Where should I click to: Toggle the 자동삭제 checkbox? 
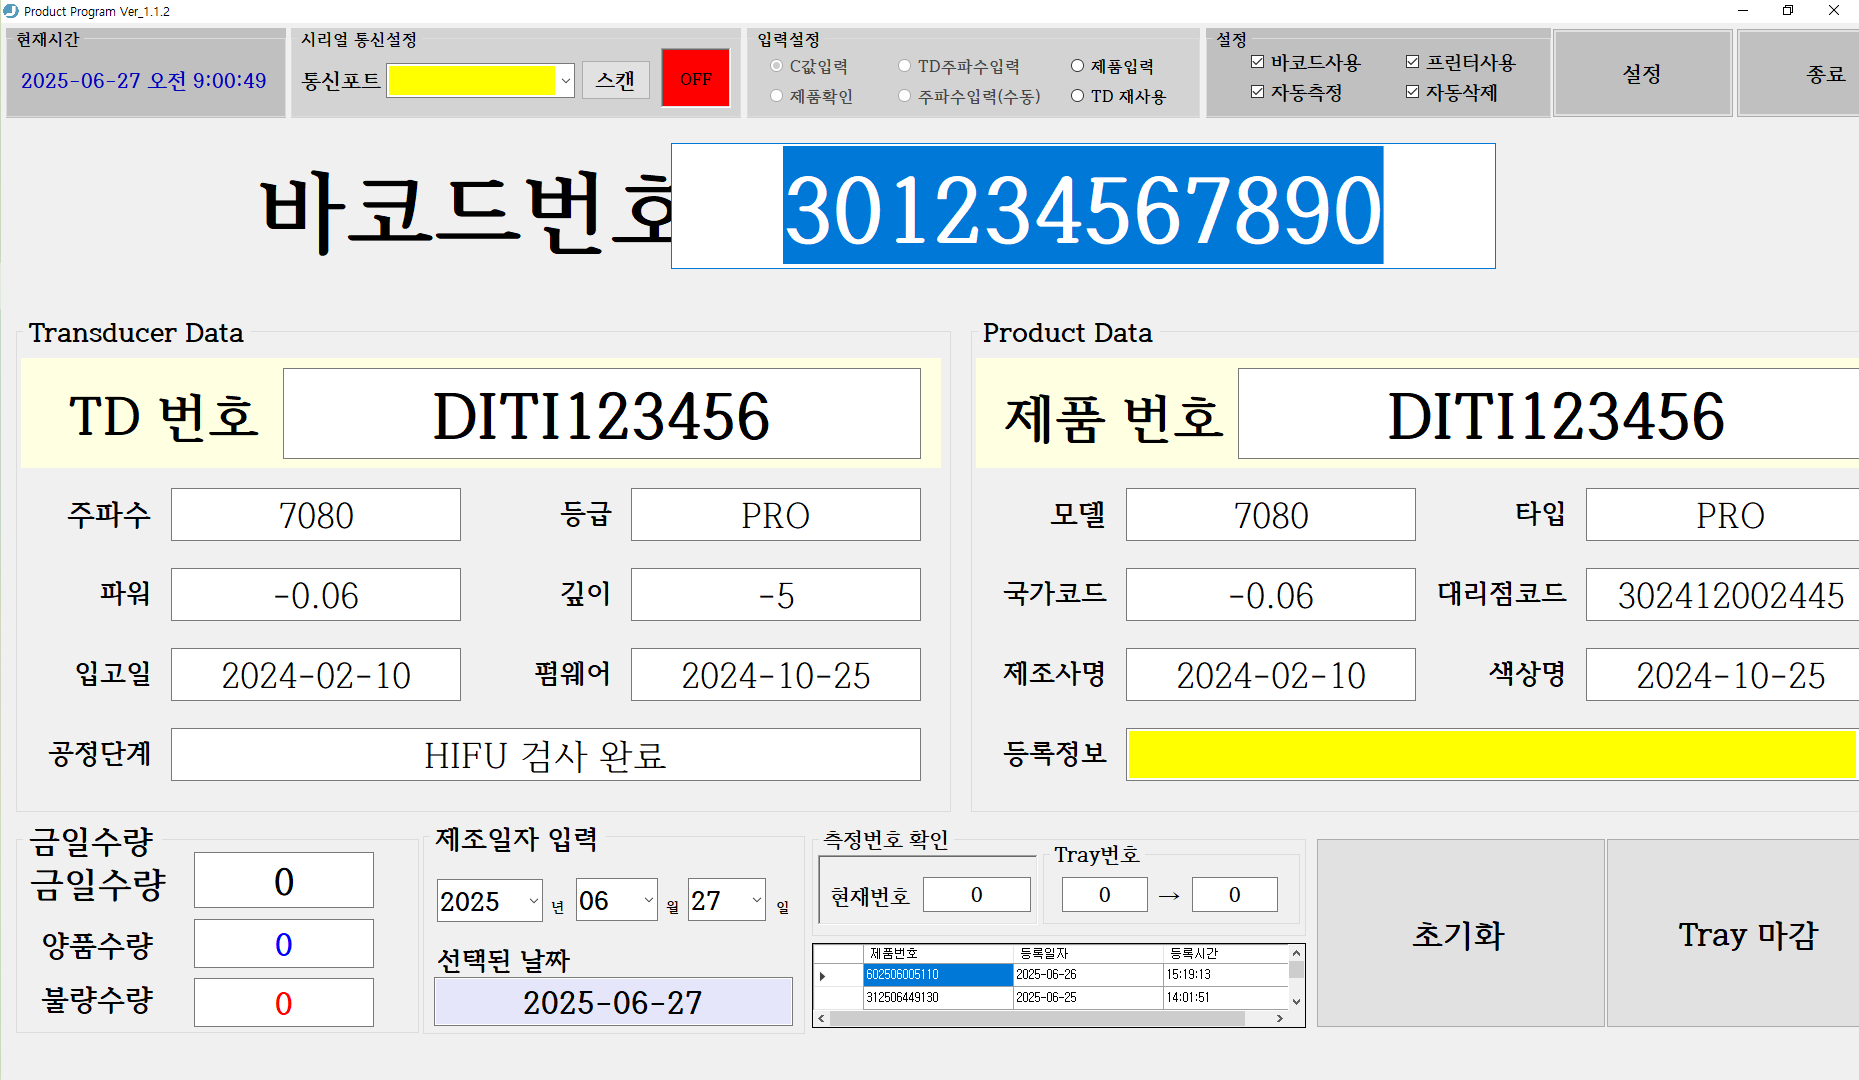[1412, 92]
